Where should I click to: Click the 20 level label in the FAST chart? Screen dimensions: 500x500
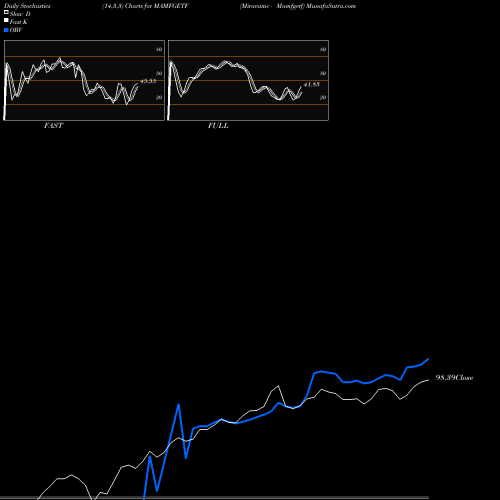coord(159,97)
